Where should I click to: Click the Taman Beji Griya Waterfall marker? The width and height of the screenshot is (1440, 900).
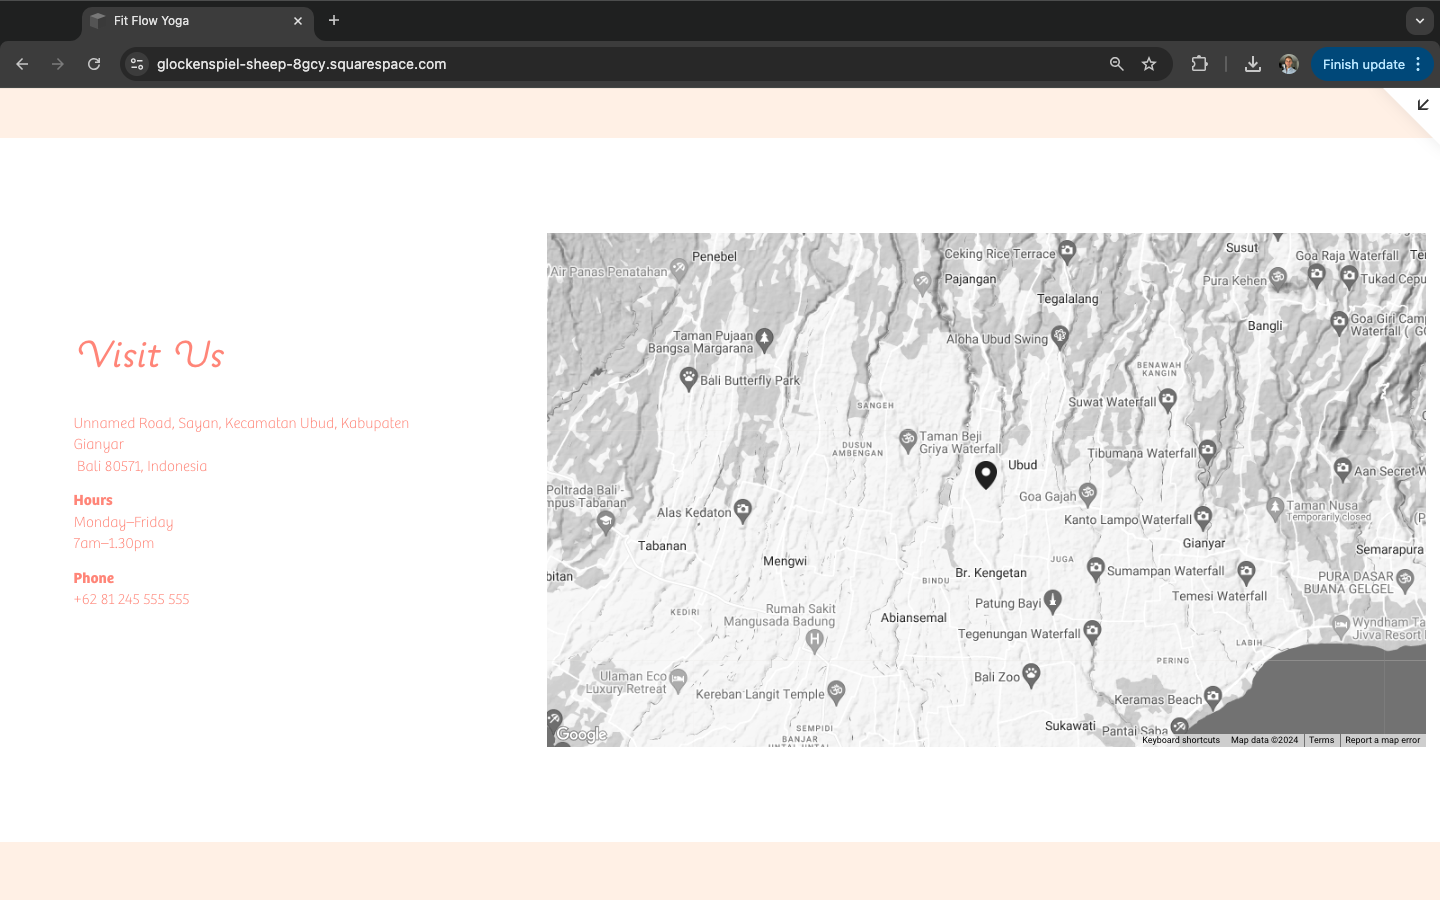click(x=908, y=439)
